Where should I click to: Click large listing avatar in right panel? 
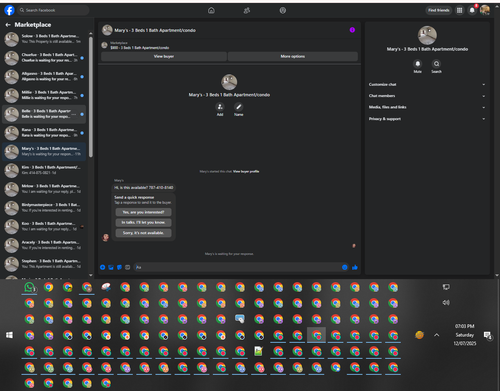[427, 35]
